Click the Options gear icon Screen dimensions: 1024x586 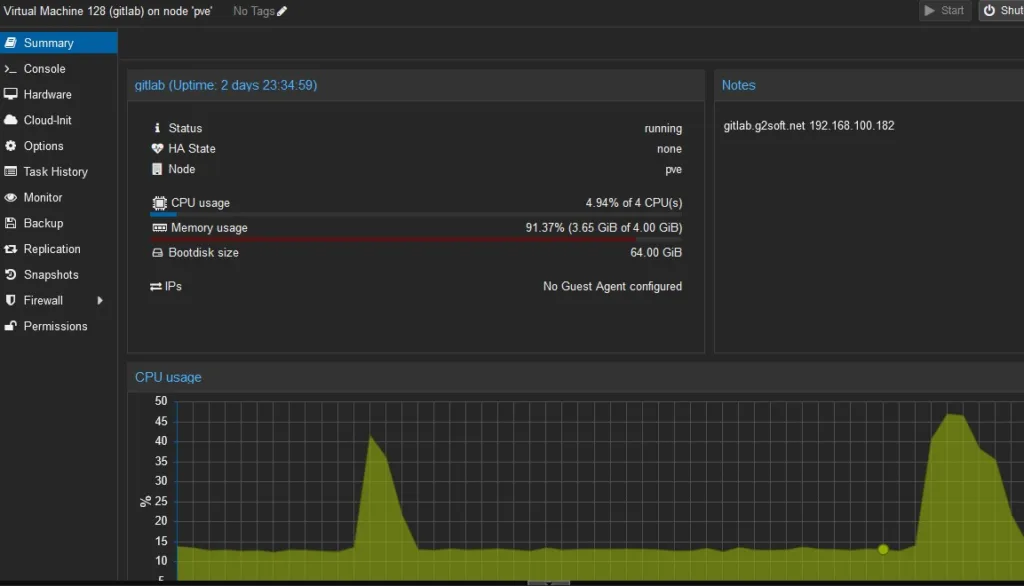coord(10,146)
